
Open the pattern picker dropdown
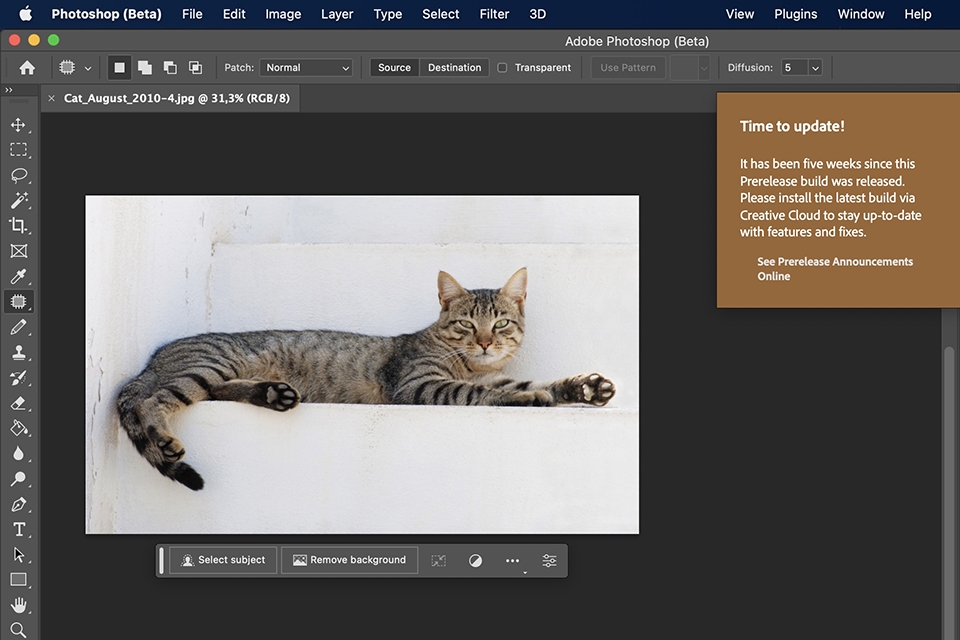703,68
